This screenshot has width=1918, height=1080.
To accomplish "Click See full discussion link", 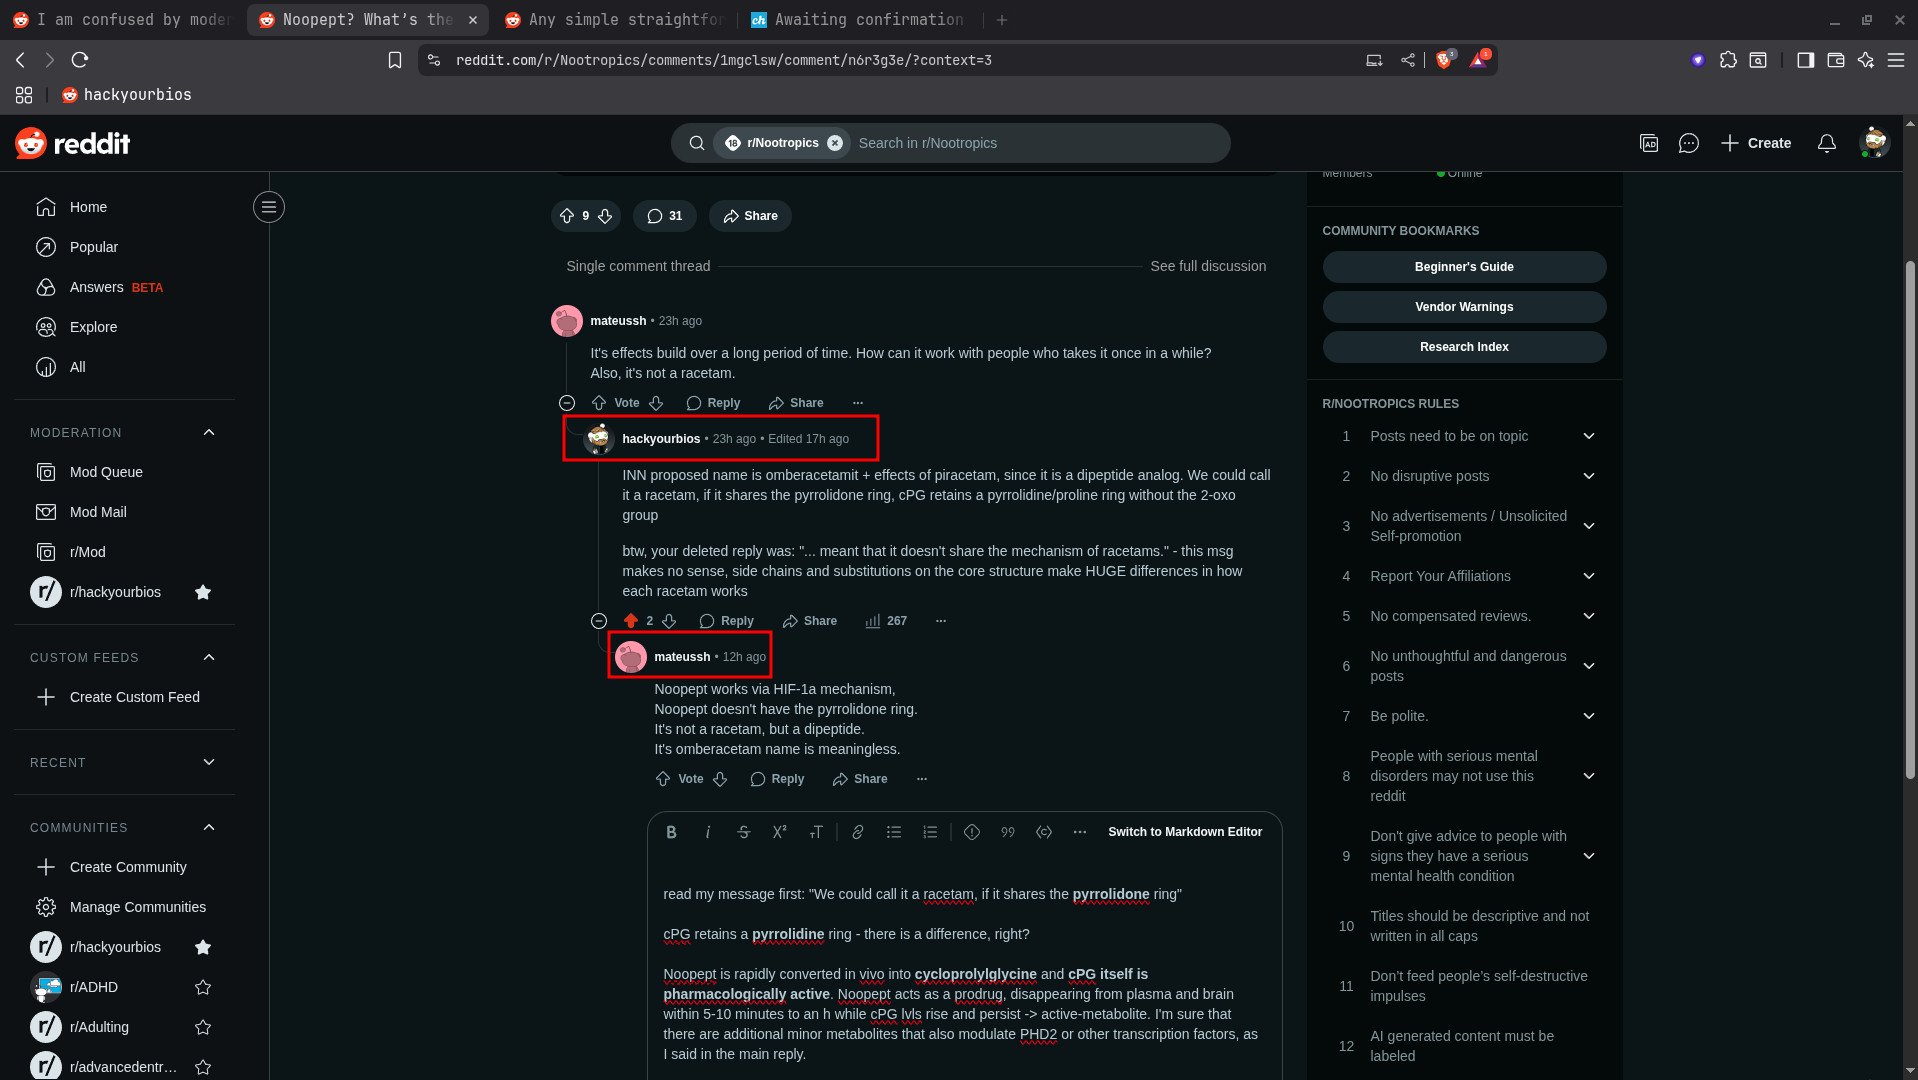I will coord(1207,266).
